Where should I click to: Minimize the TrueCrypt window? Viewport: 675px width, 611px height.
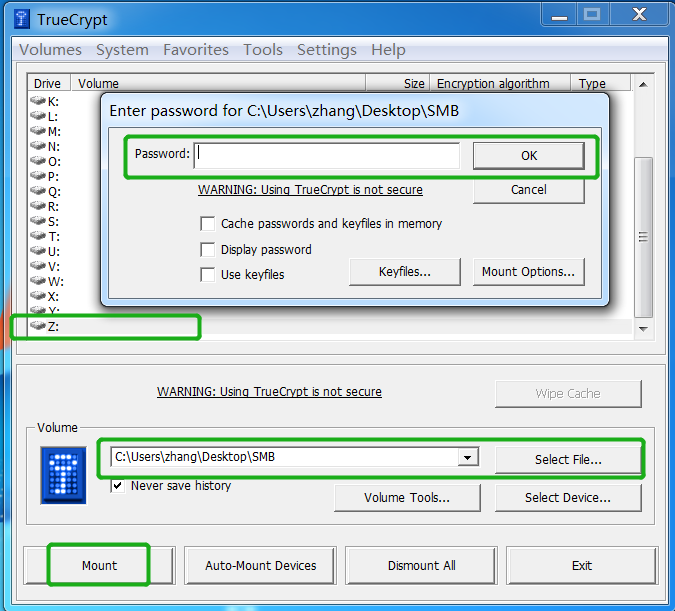click(x=559, y=16)
